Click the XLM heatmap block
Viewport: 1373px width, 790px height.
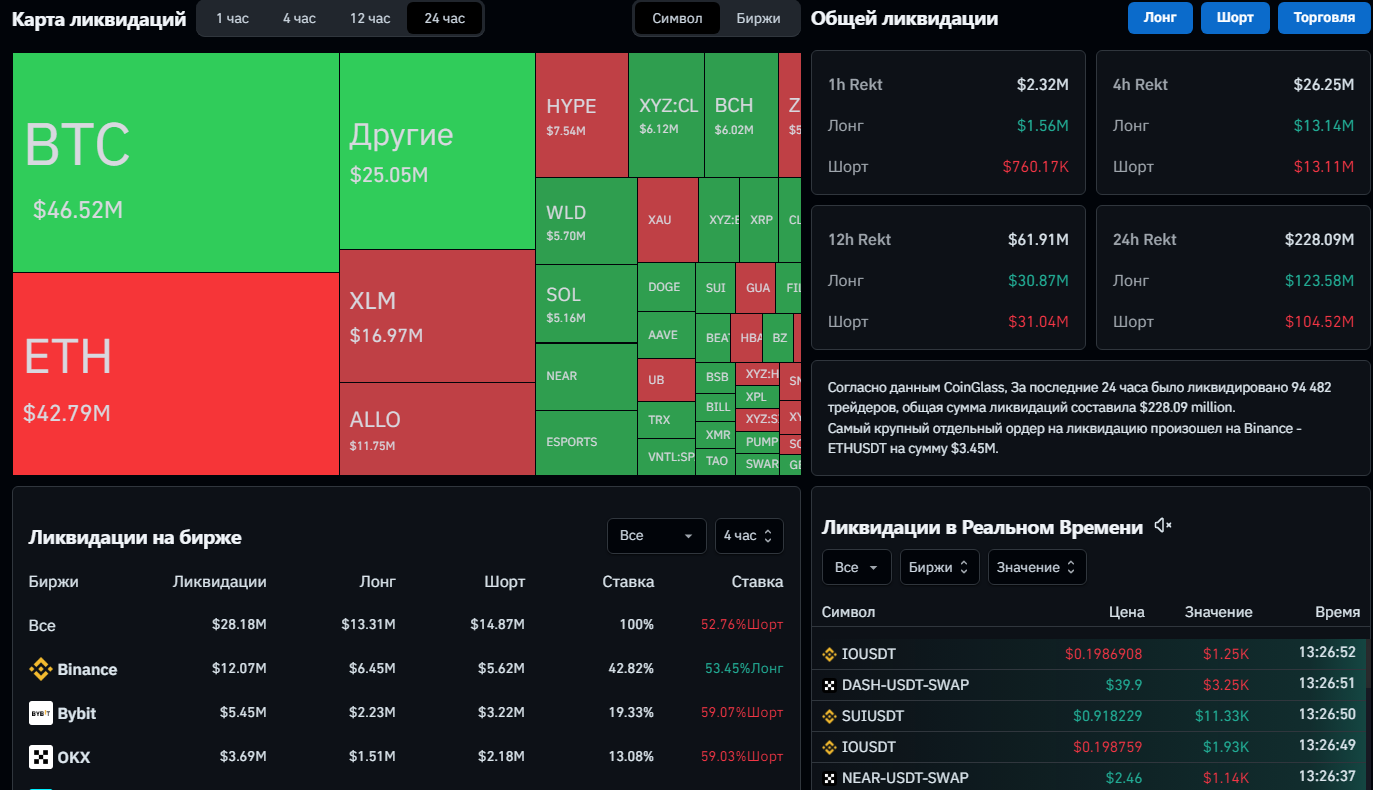click(437, 316)
